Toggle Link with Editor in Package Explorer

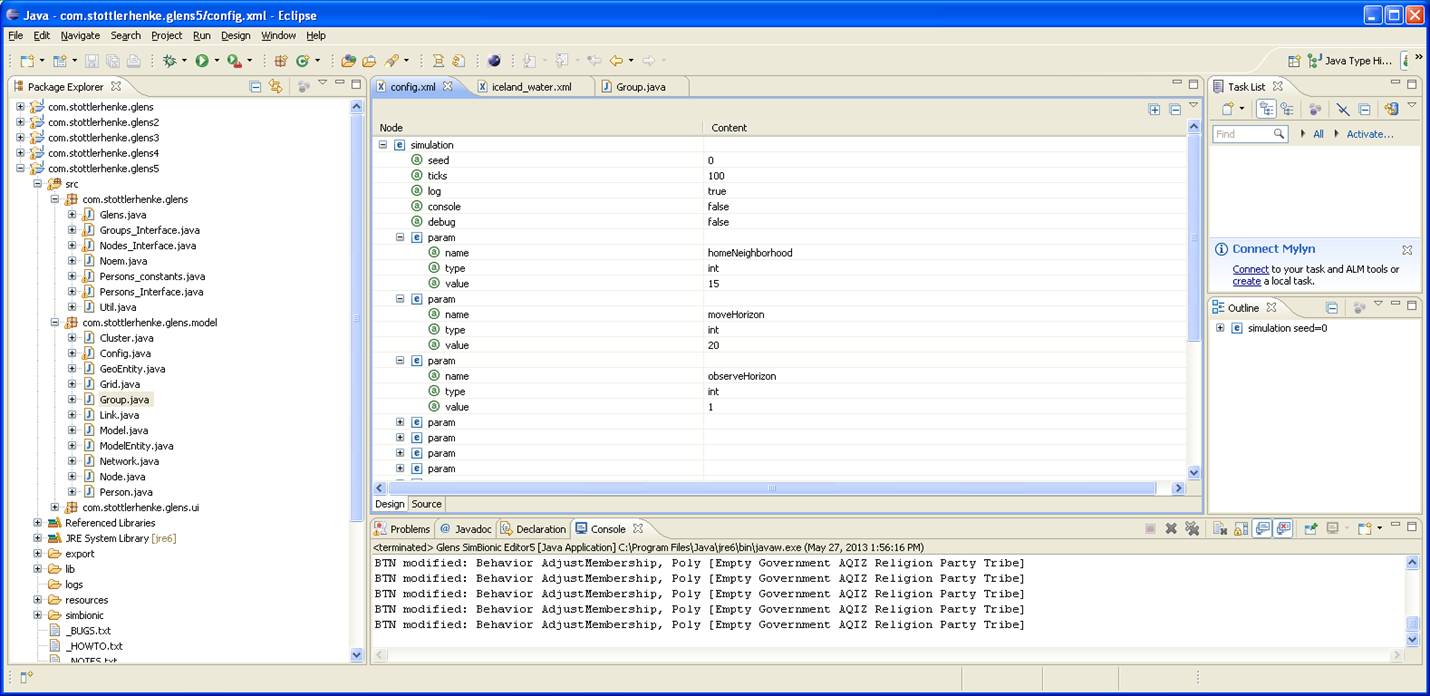pyautogui.click(x=276, y=87)
